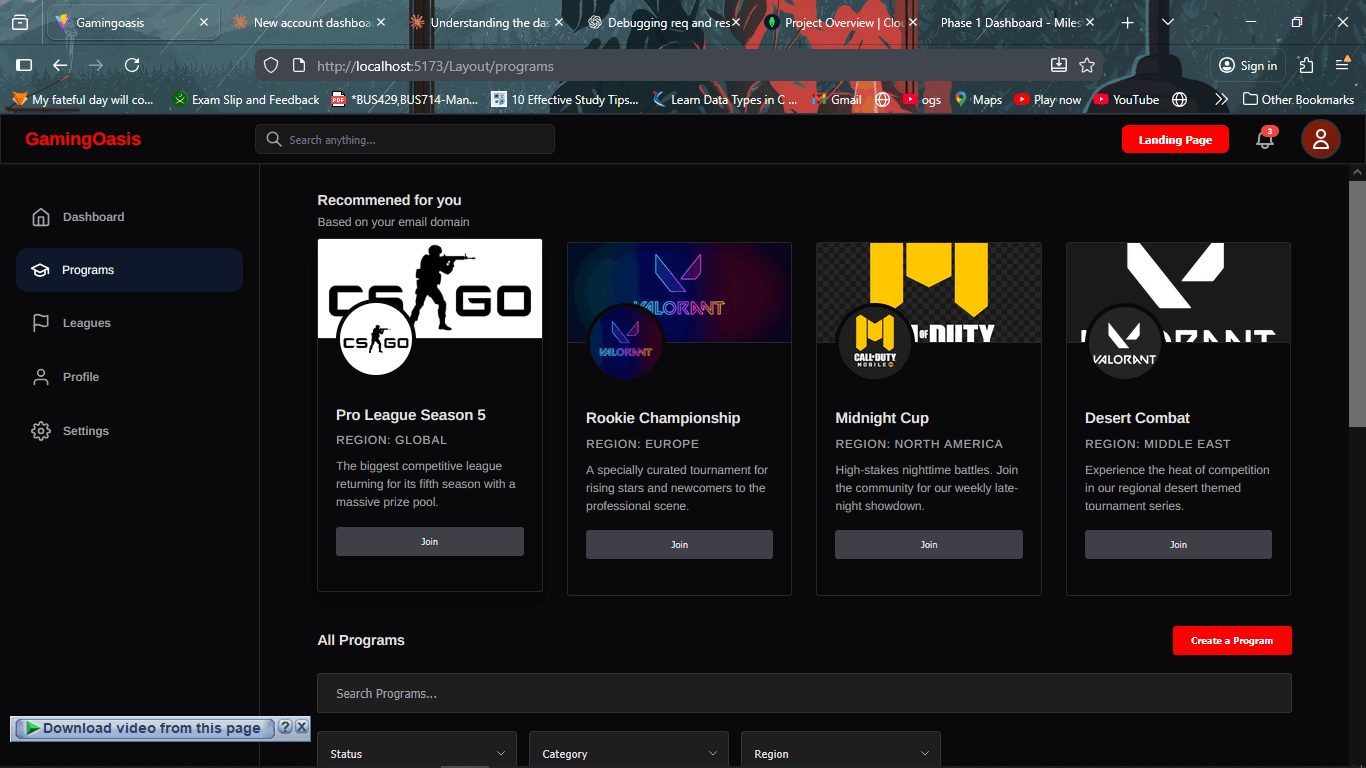Show more bookmarks with double chevron
The image size is (1366, 768).
coord(1221,99)
